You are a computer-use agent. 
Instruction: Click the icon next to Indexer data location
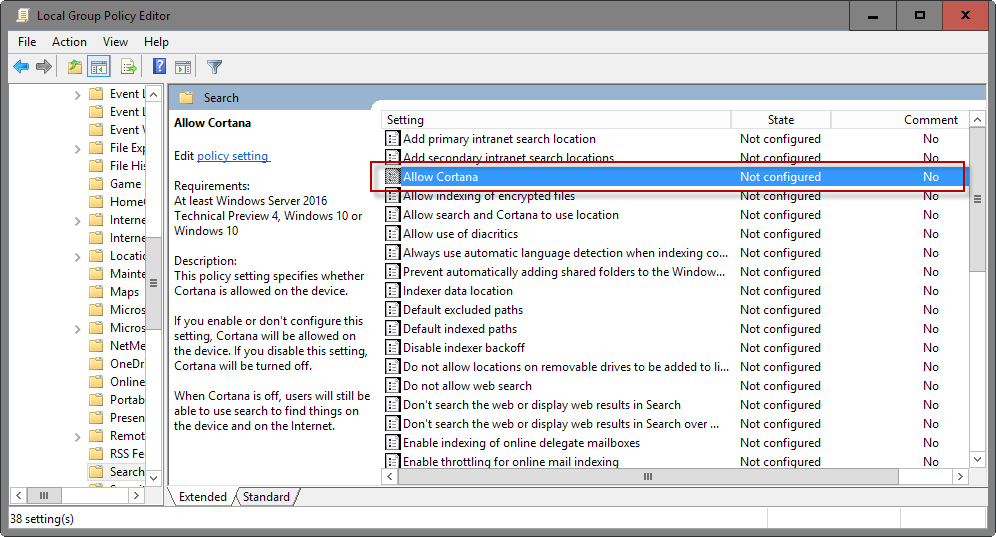(x=393, y=291)
